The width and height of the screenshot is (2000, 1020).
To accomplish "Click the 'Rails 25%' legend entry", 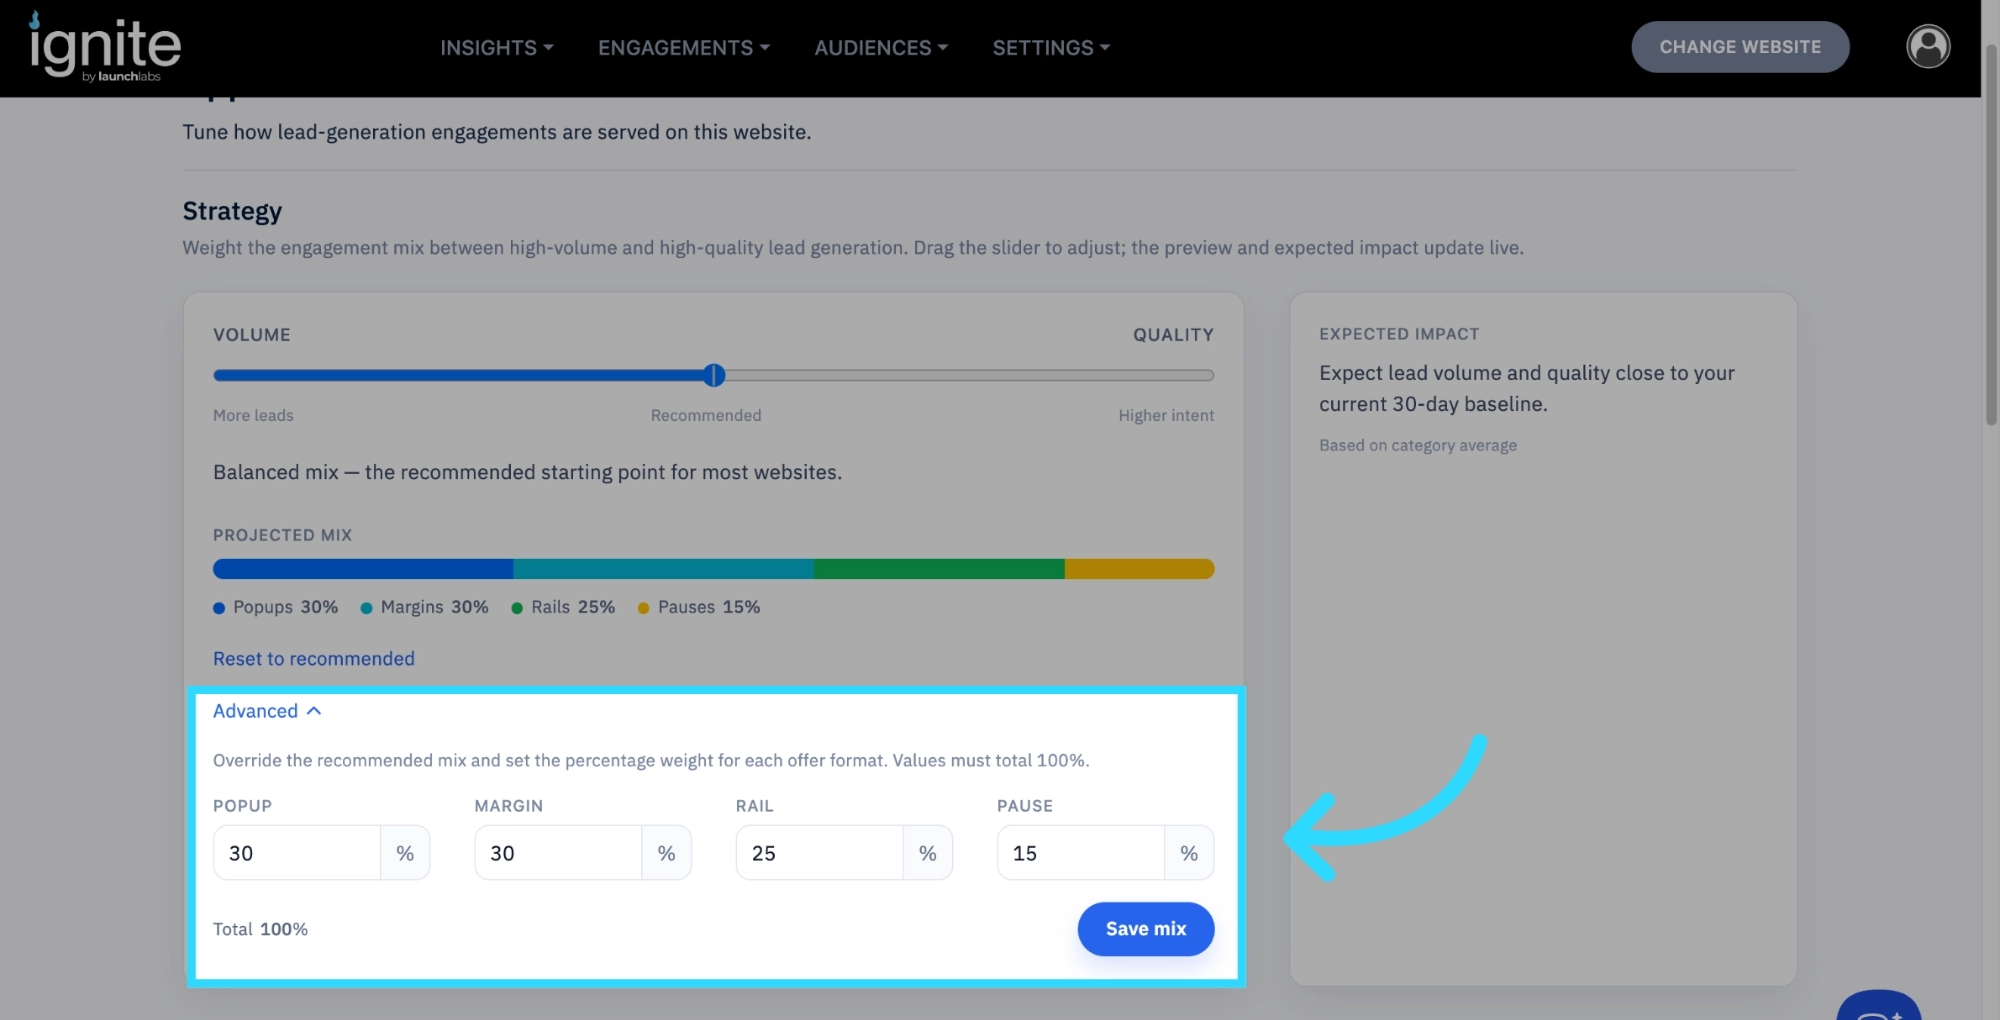I will click(563, 607).
